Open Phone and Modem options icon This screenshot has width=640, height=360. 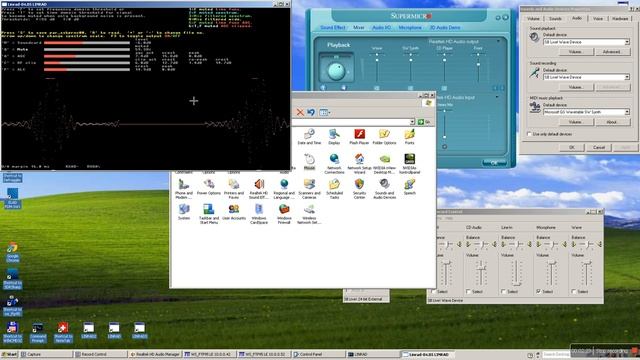coord(184,189)
